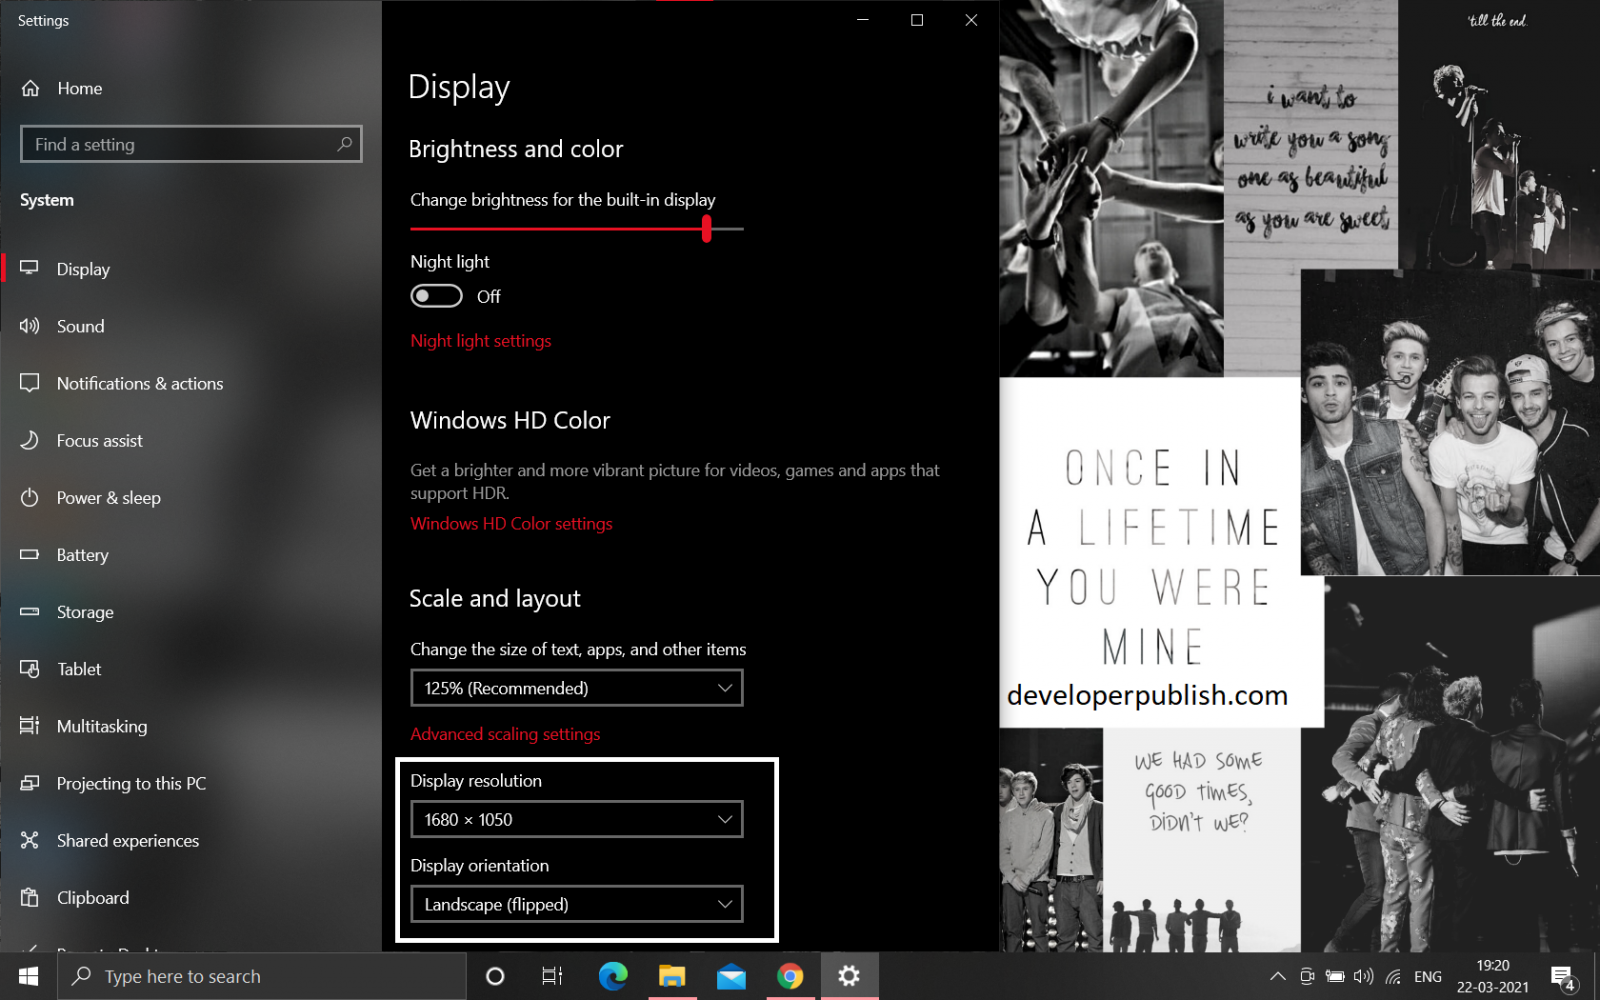Image resolution: width=1600 pixels, height=1000 pixels.
Task: Open the Display resolution dropdown
Action: (576, 819)
